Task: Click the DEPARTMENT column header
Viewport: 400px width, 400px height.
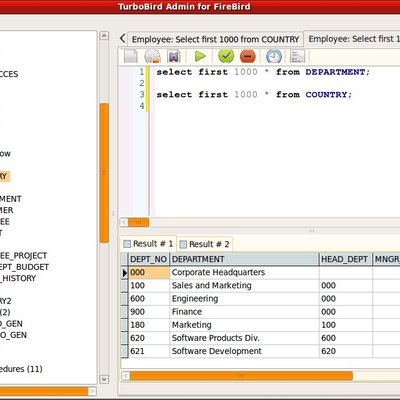Action: [x=244, y=259]
